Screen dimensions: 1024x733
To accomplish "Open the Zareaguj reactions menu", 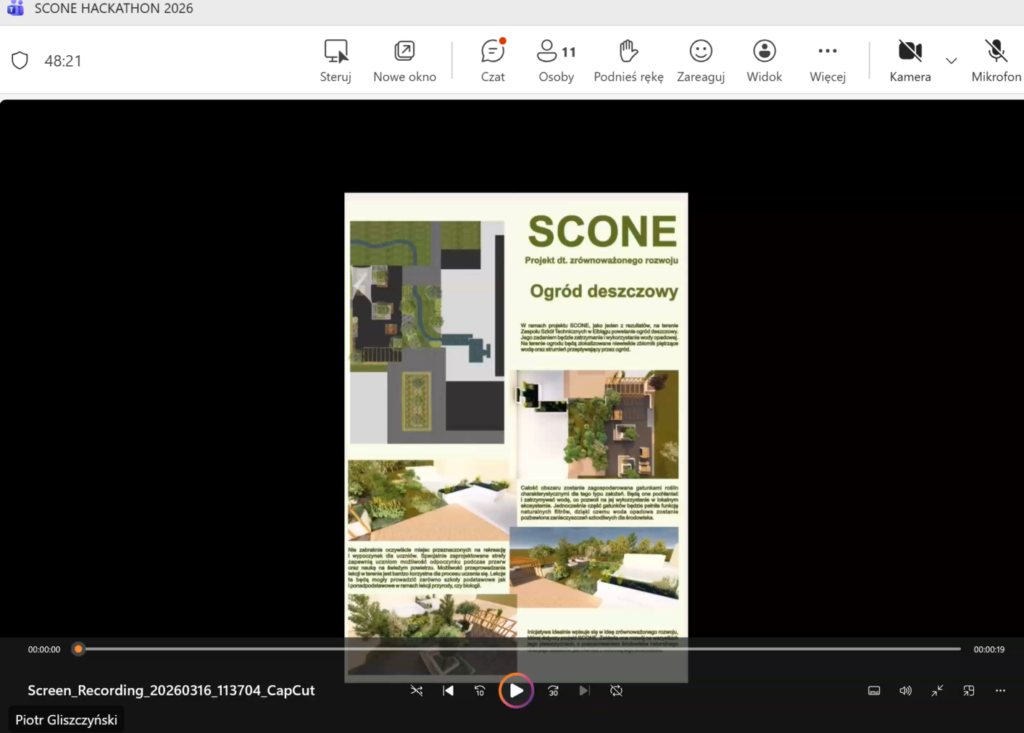I will click(x=700, y=60).
